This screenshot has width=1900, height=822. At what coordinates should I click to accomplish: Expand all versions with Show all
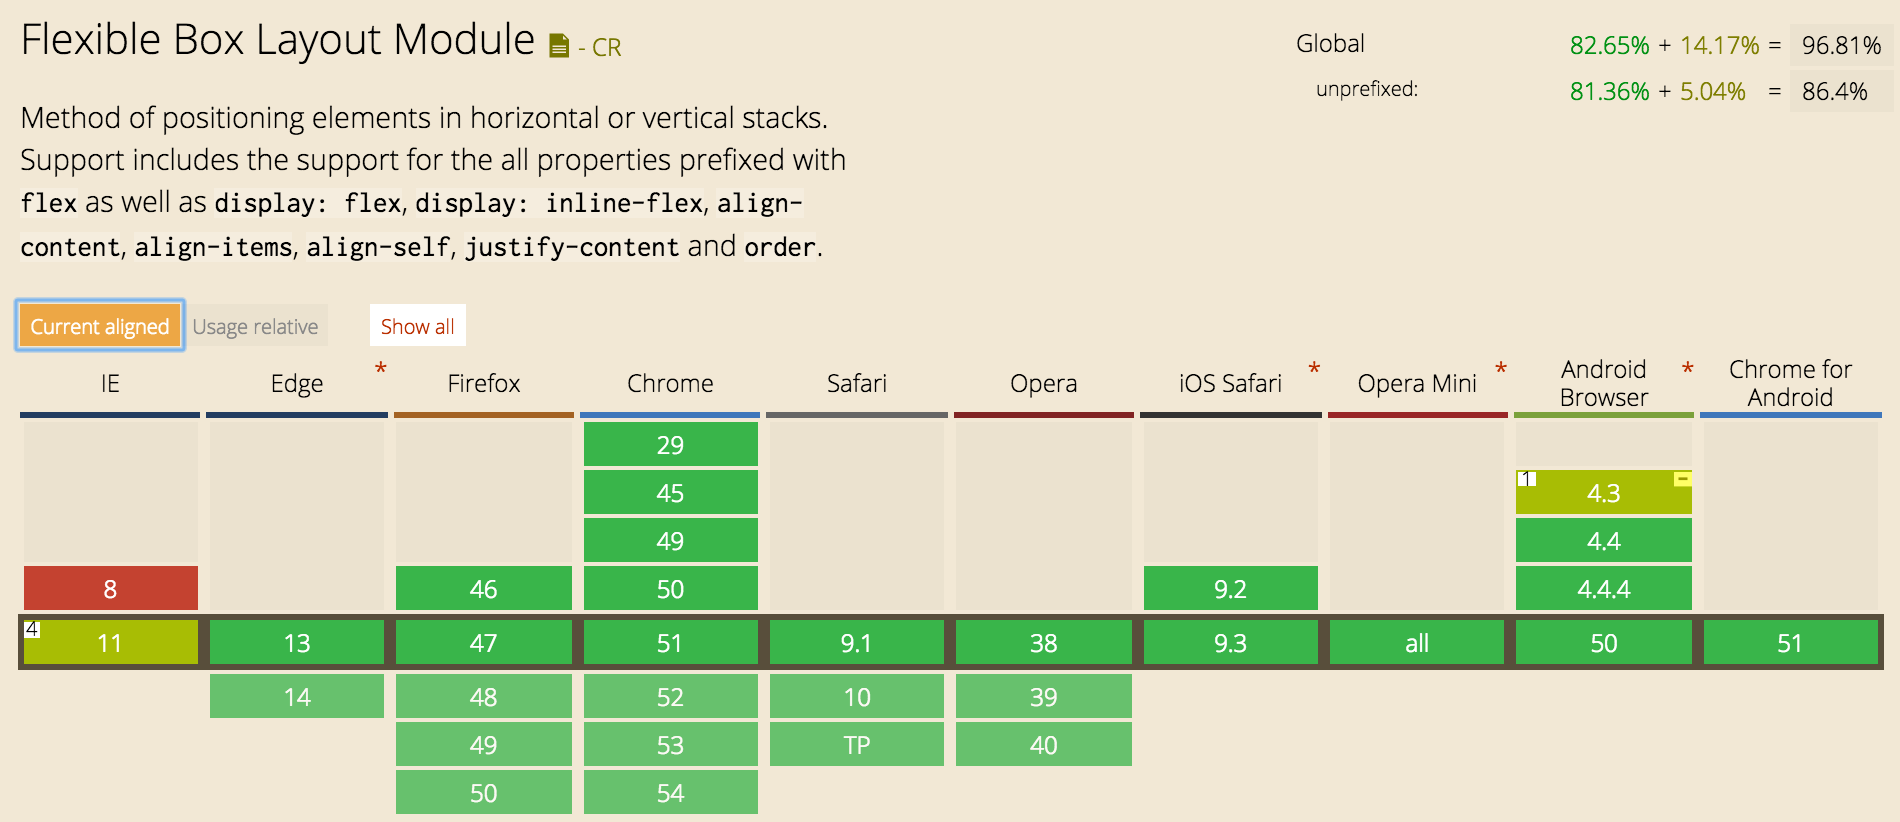click(x=417, y=325)
